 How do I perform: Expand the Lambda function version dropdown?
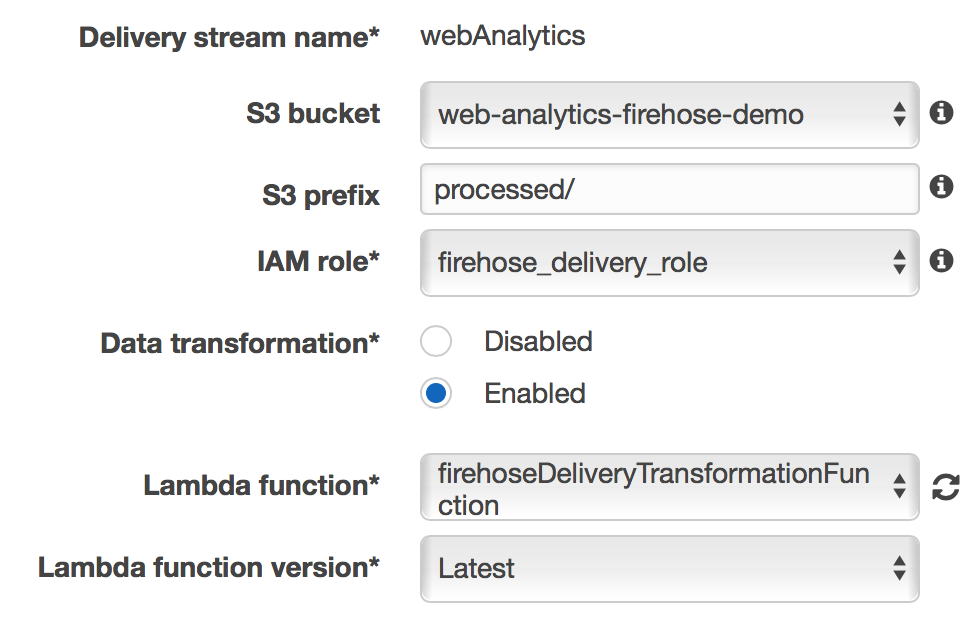pos(669,569)
